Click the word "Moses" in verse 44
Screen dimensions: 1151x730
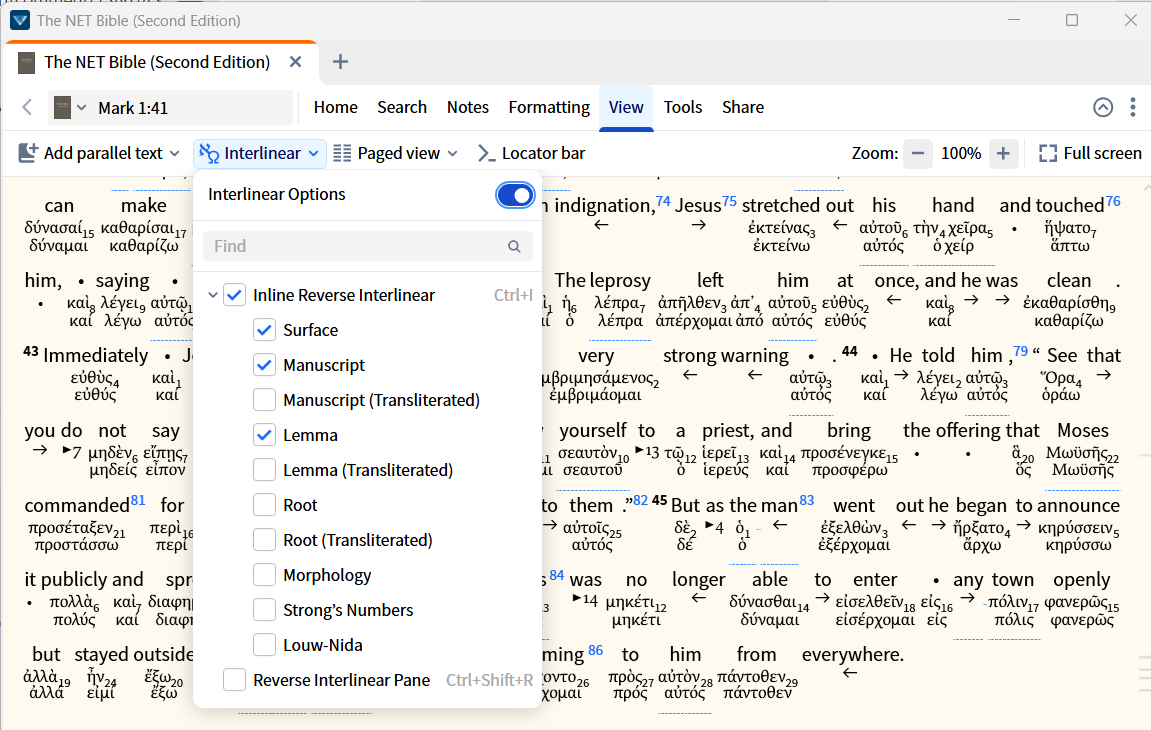tap(1083, 430)
